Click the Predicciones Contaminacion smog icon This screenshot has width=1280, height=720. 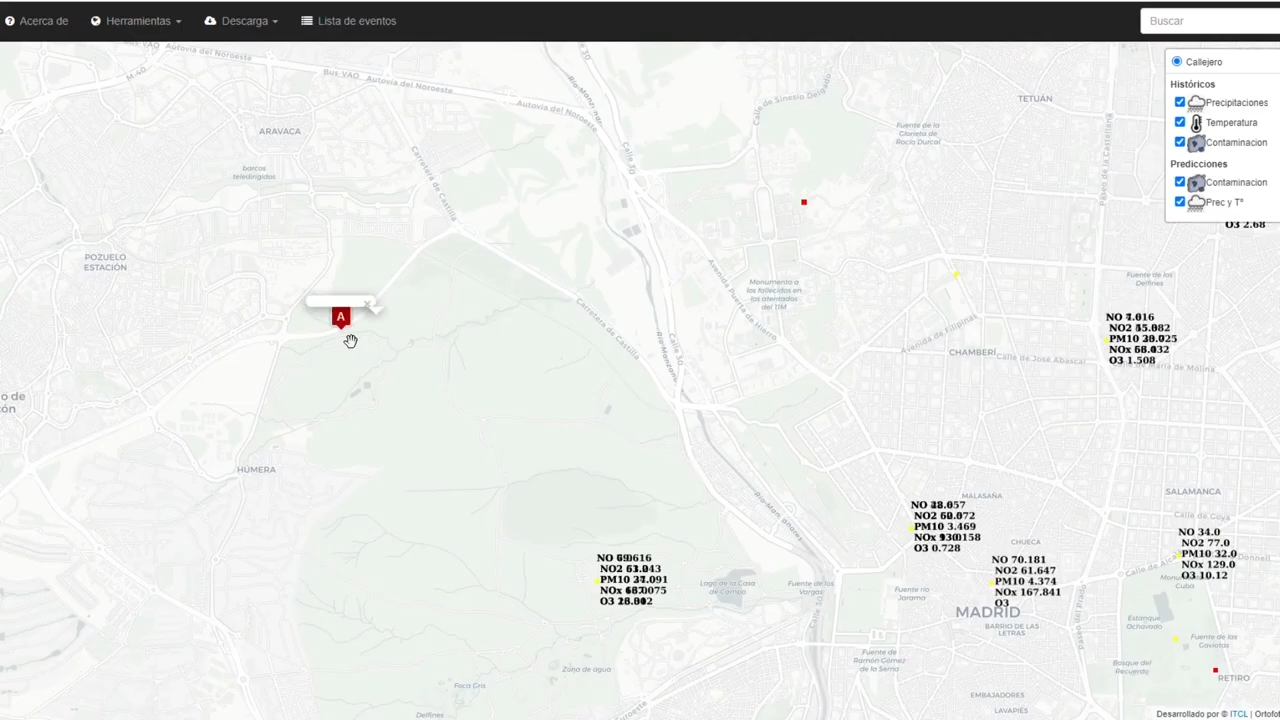(x=1196, y=183)
